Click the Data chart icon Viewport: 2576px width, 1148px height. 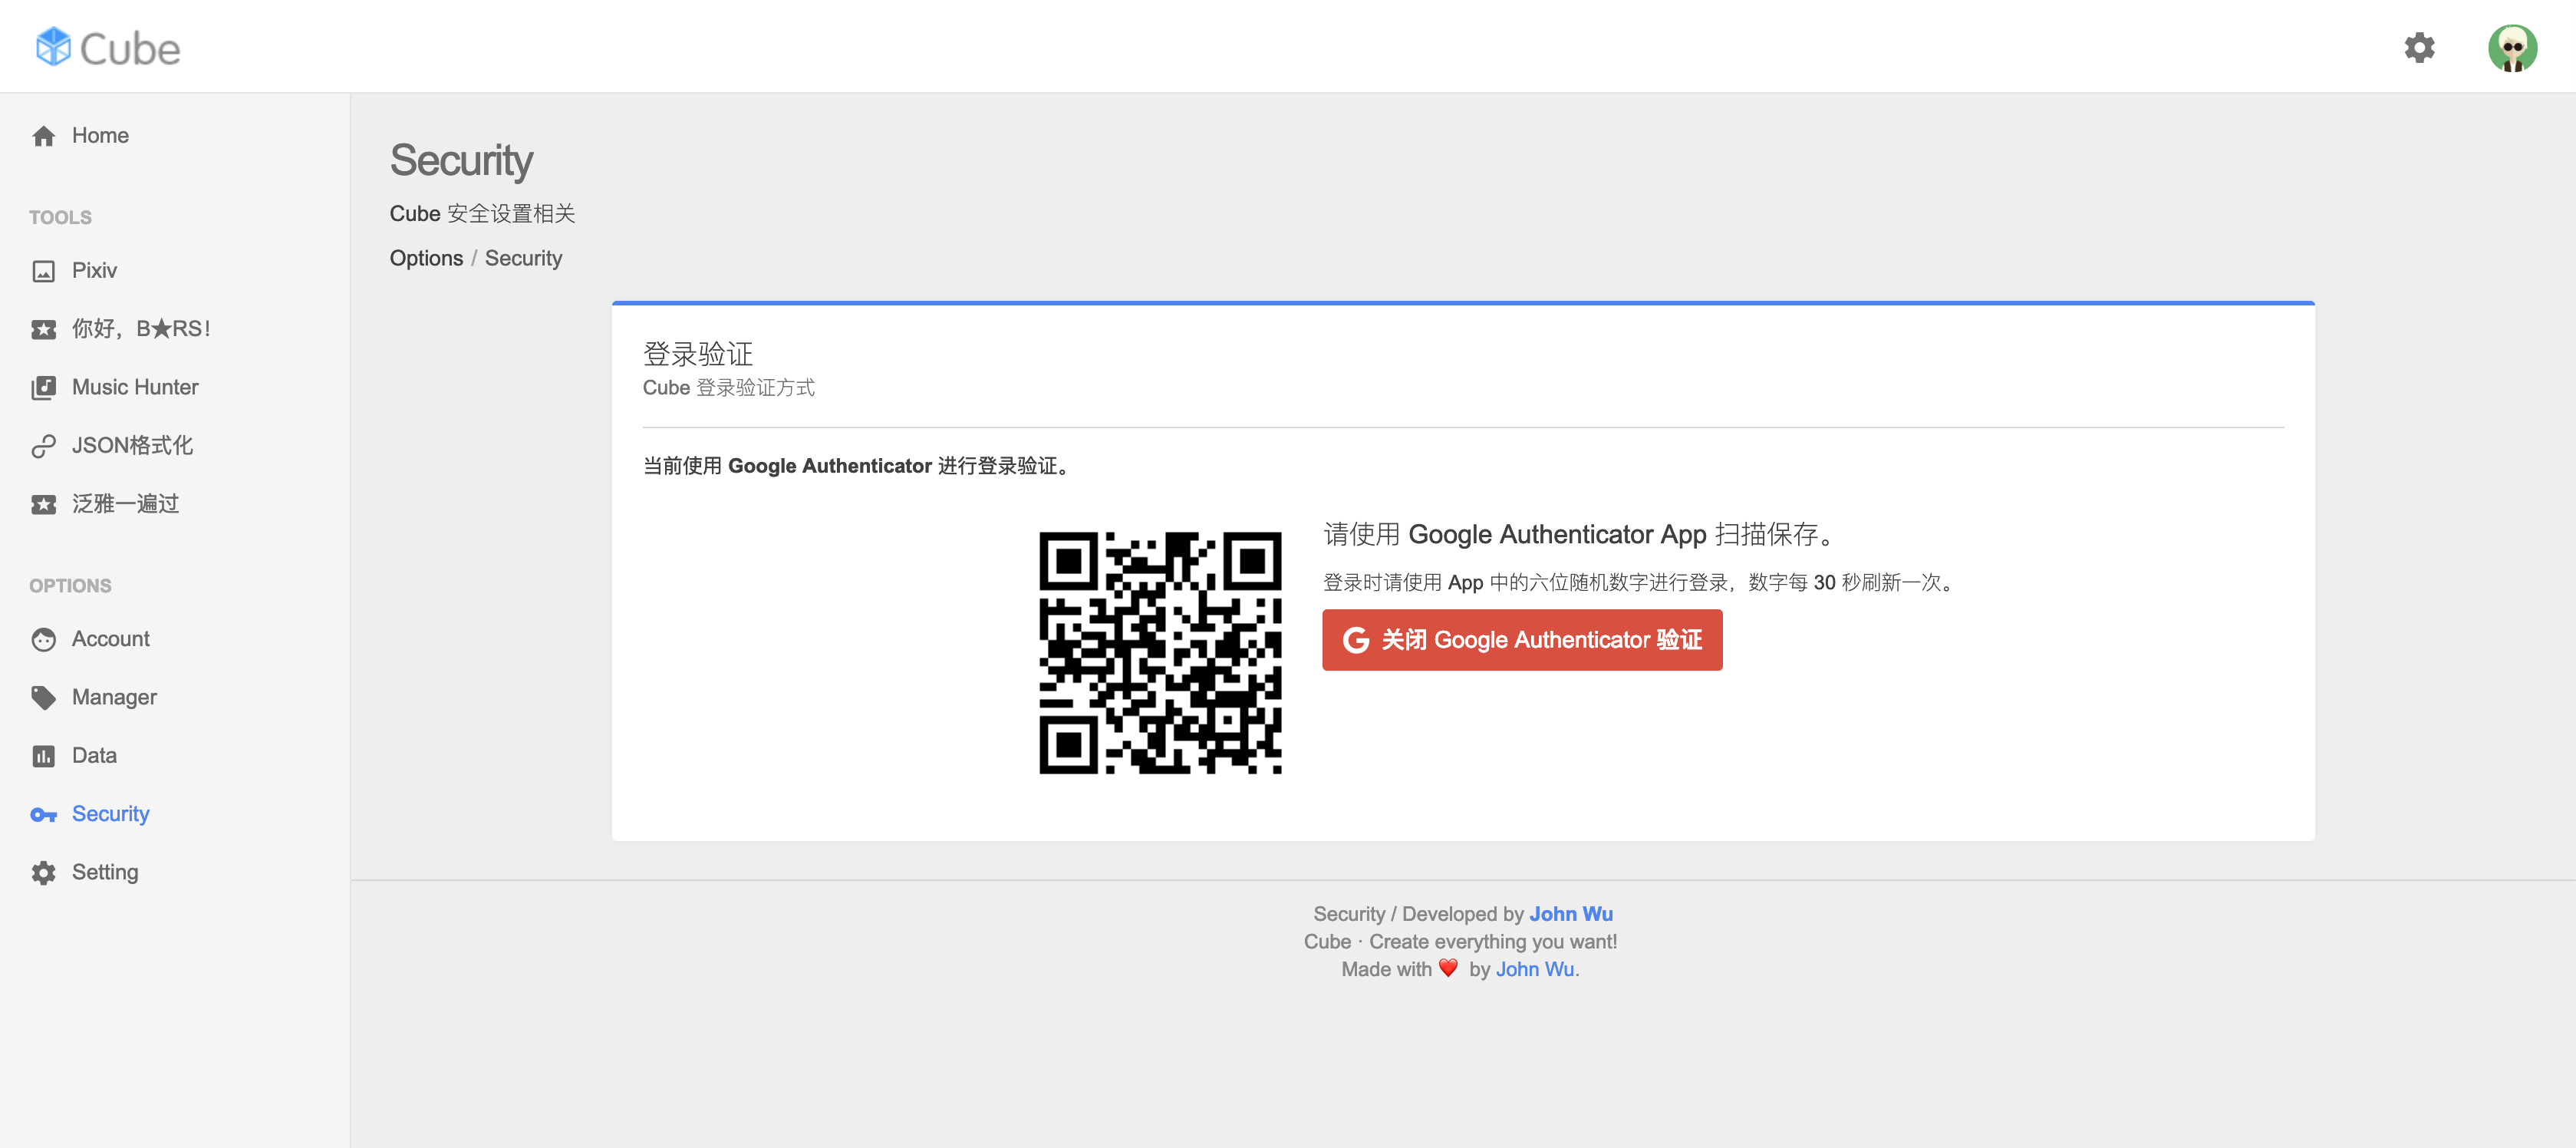[43, 756]
